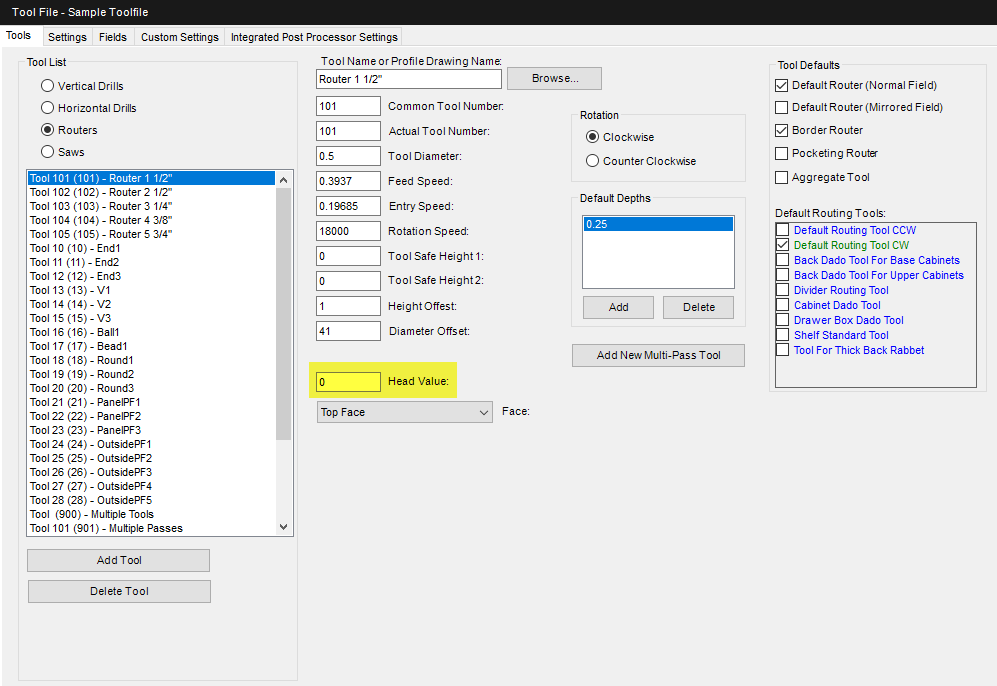Open the Face dropdown
Viewport: 997px width, 686px height.
tap(405, 412)
